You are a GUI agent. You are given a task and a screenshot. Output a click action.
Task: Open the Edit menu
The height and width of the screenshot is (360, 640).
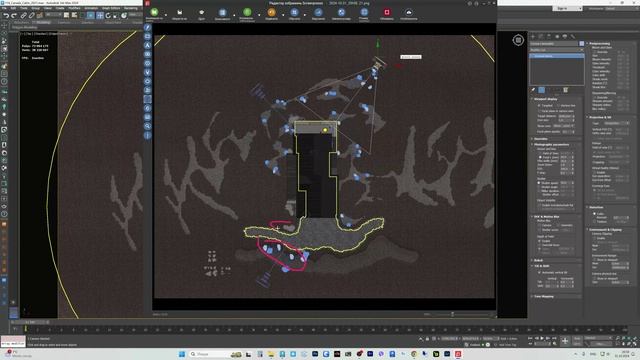click(13, 8)
